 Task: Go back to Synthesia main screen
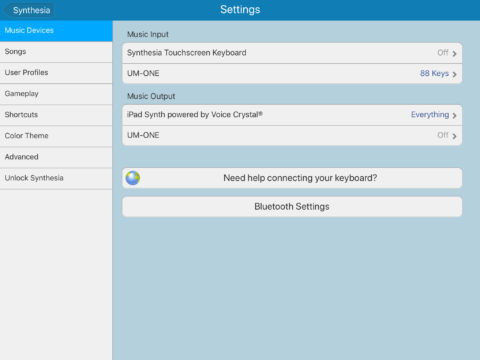[29, 10]
